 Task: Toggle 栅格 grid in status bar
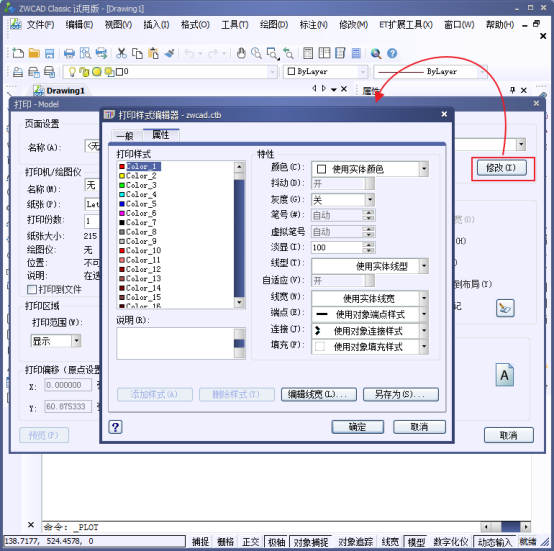click(225, 541)
